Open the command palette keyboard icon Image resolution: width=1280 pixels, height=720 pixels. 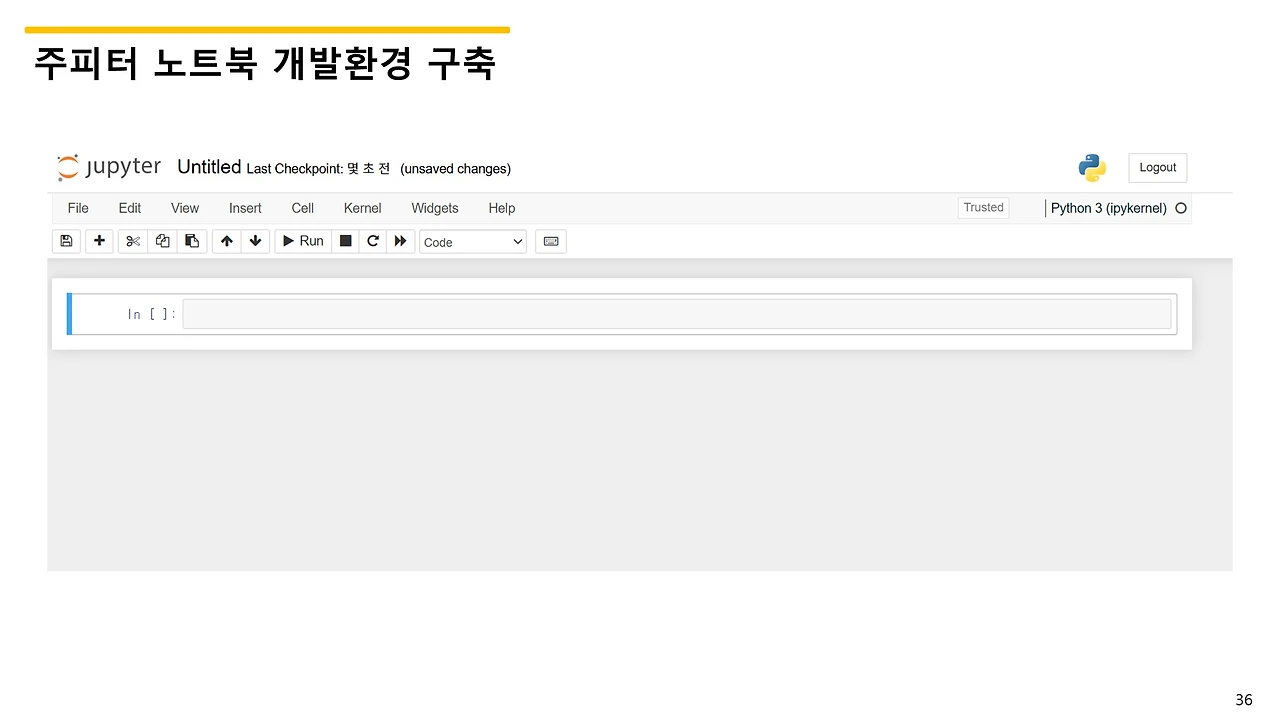550,241
